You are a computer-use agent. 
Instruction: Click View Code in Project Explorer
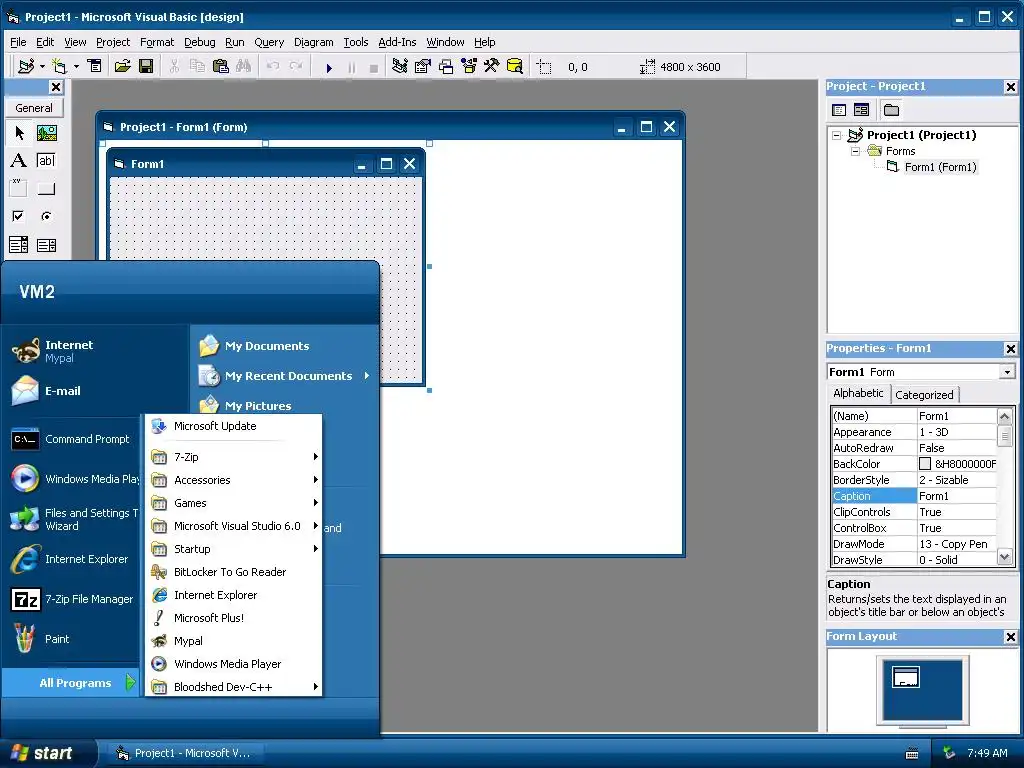point(839,110)
